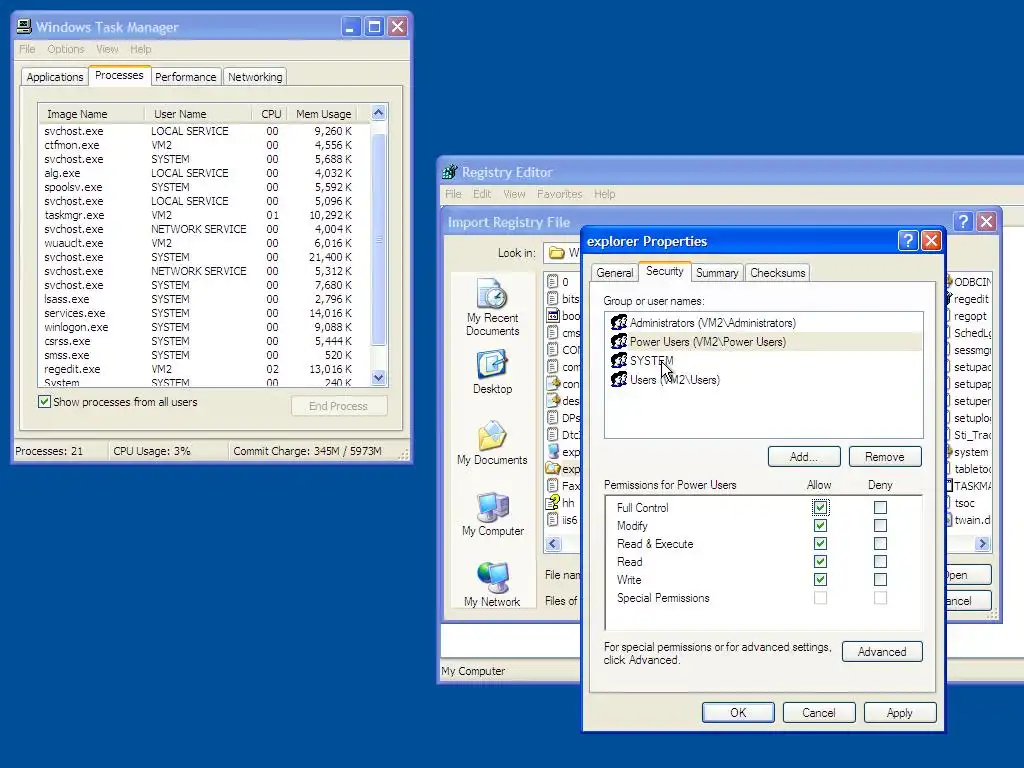Sort processes by Mem Usage column
The height and width of the screenshot is (768, 1024).
coord(323,114)
